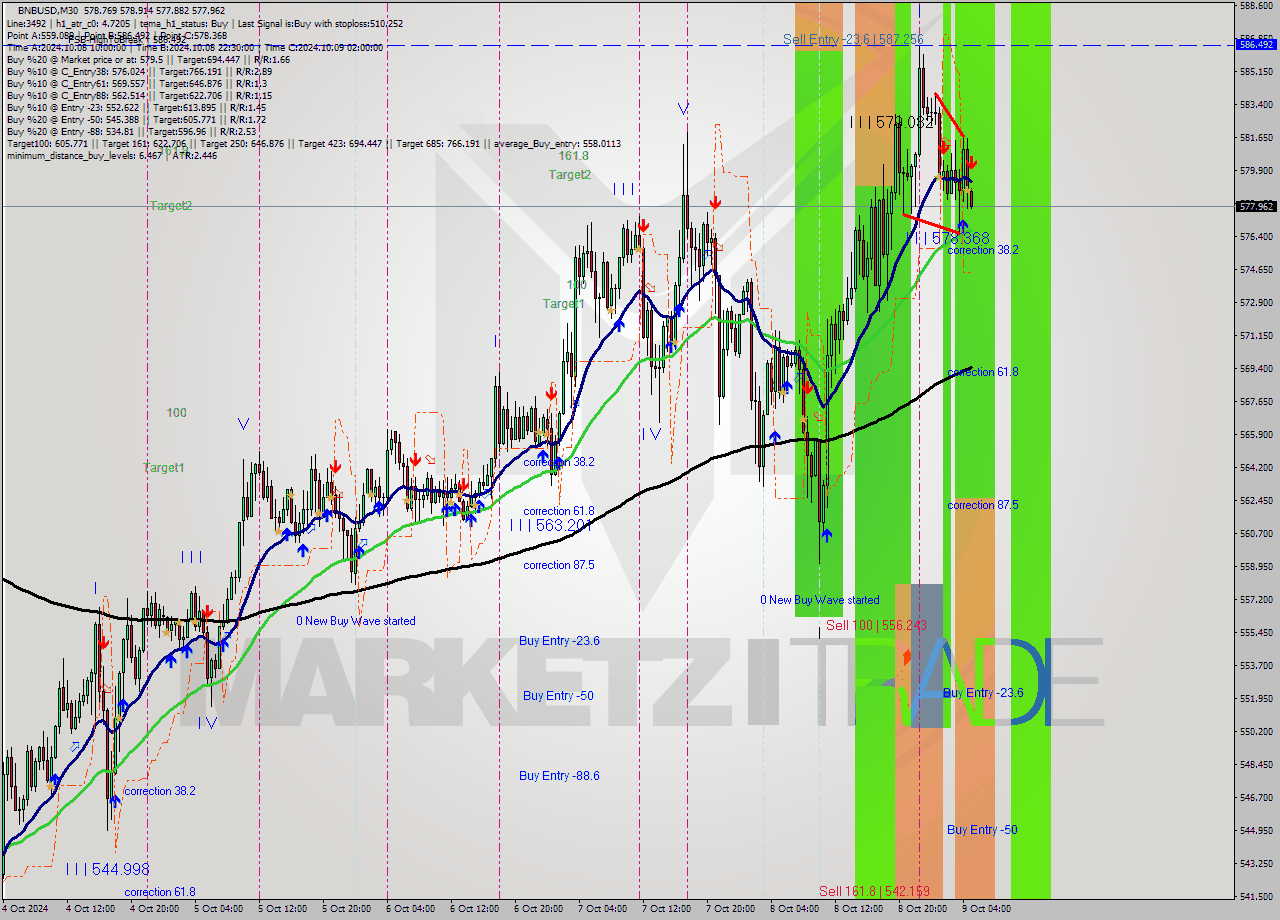Click the 558.950 price axis value
The width and height of the screenshot is (1280, 920).
point(1256,566)
